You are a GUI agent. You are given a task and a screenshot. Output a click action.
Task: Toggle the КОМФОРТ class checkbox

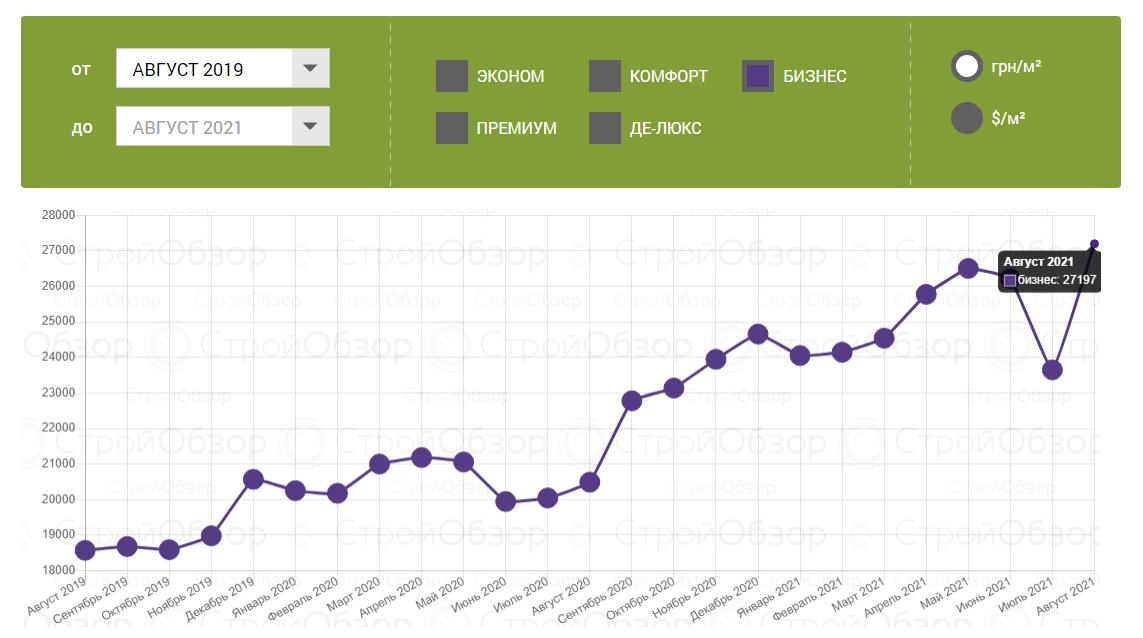[605, 76]
